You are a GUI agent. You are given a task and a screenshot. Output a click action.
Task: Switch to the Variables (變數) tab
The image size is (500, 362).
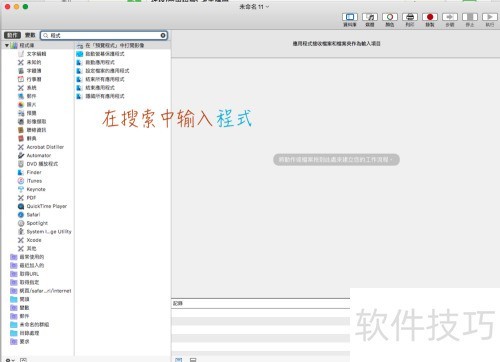[x=30, y=35]
